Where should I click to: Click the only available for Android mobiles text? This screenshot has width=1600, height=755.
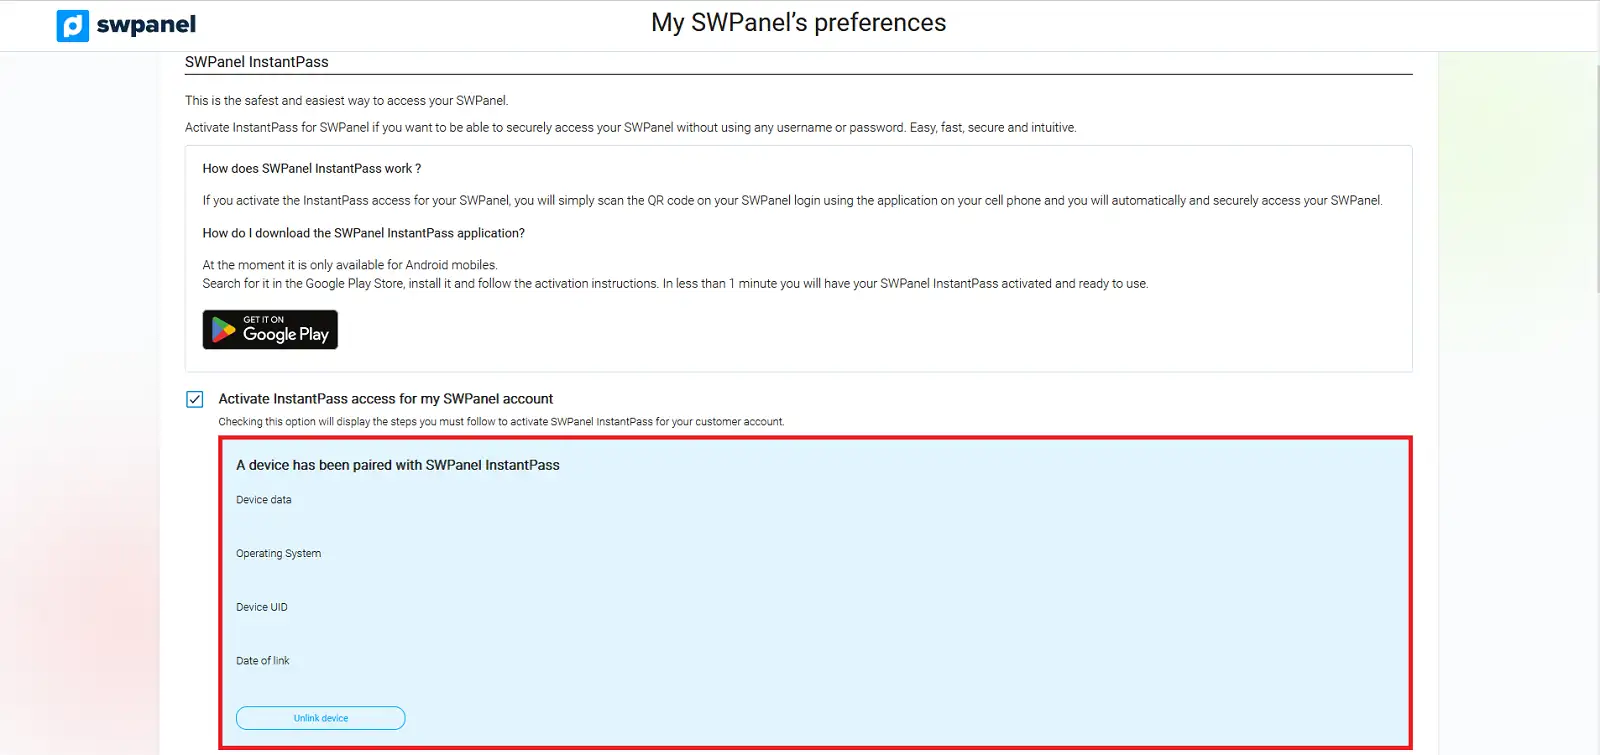pyautogui.click(x=349, y=265)
